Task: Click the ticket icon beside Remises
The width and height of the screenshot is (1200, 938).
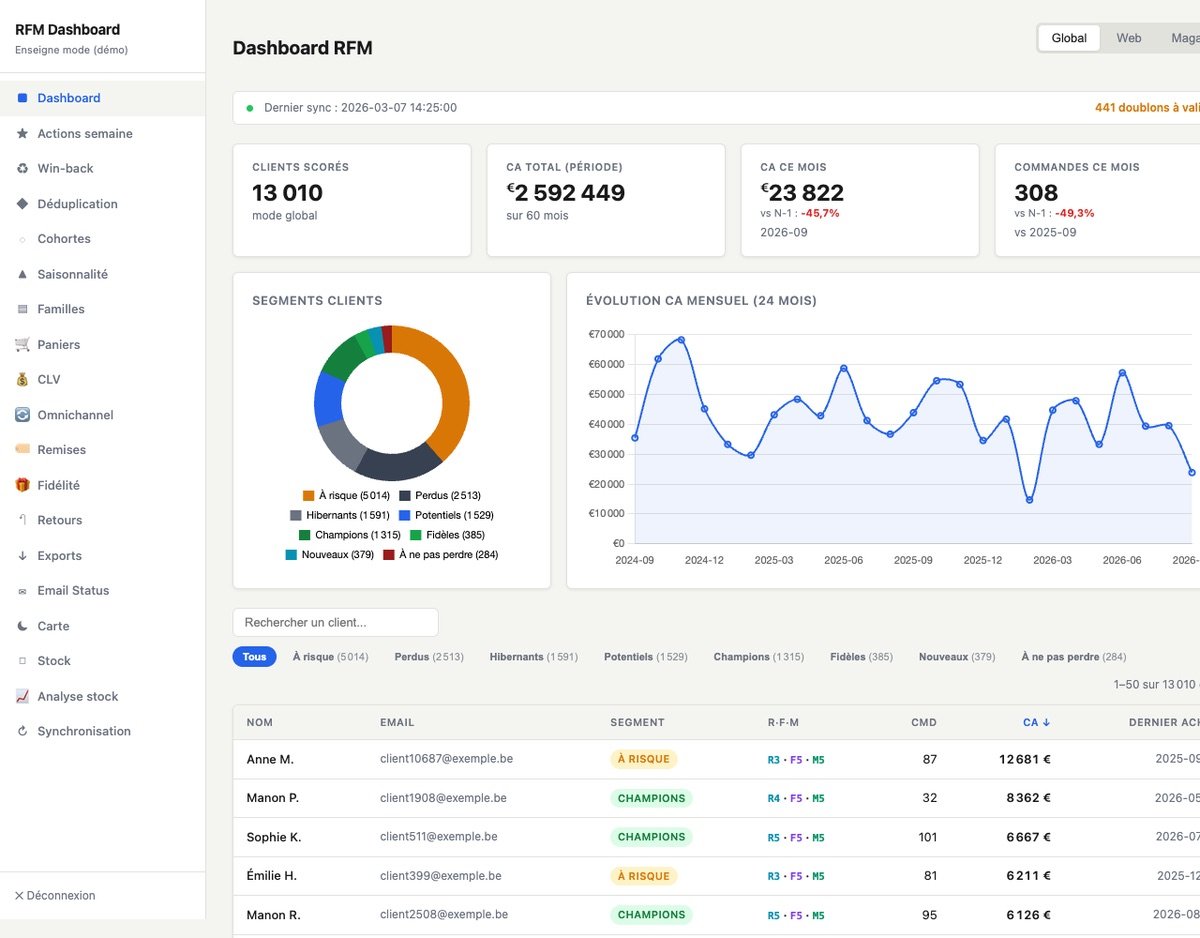Action: [22, 449]
